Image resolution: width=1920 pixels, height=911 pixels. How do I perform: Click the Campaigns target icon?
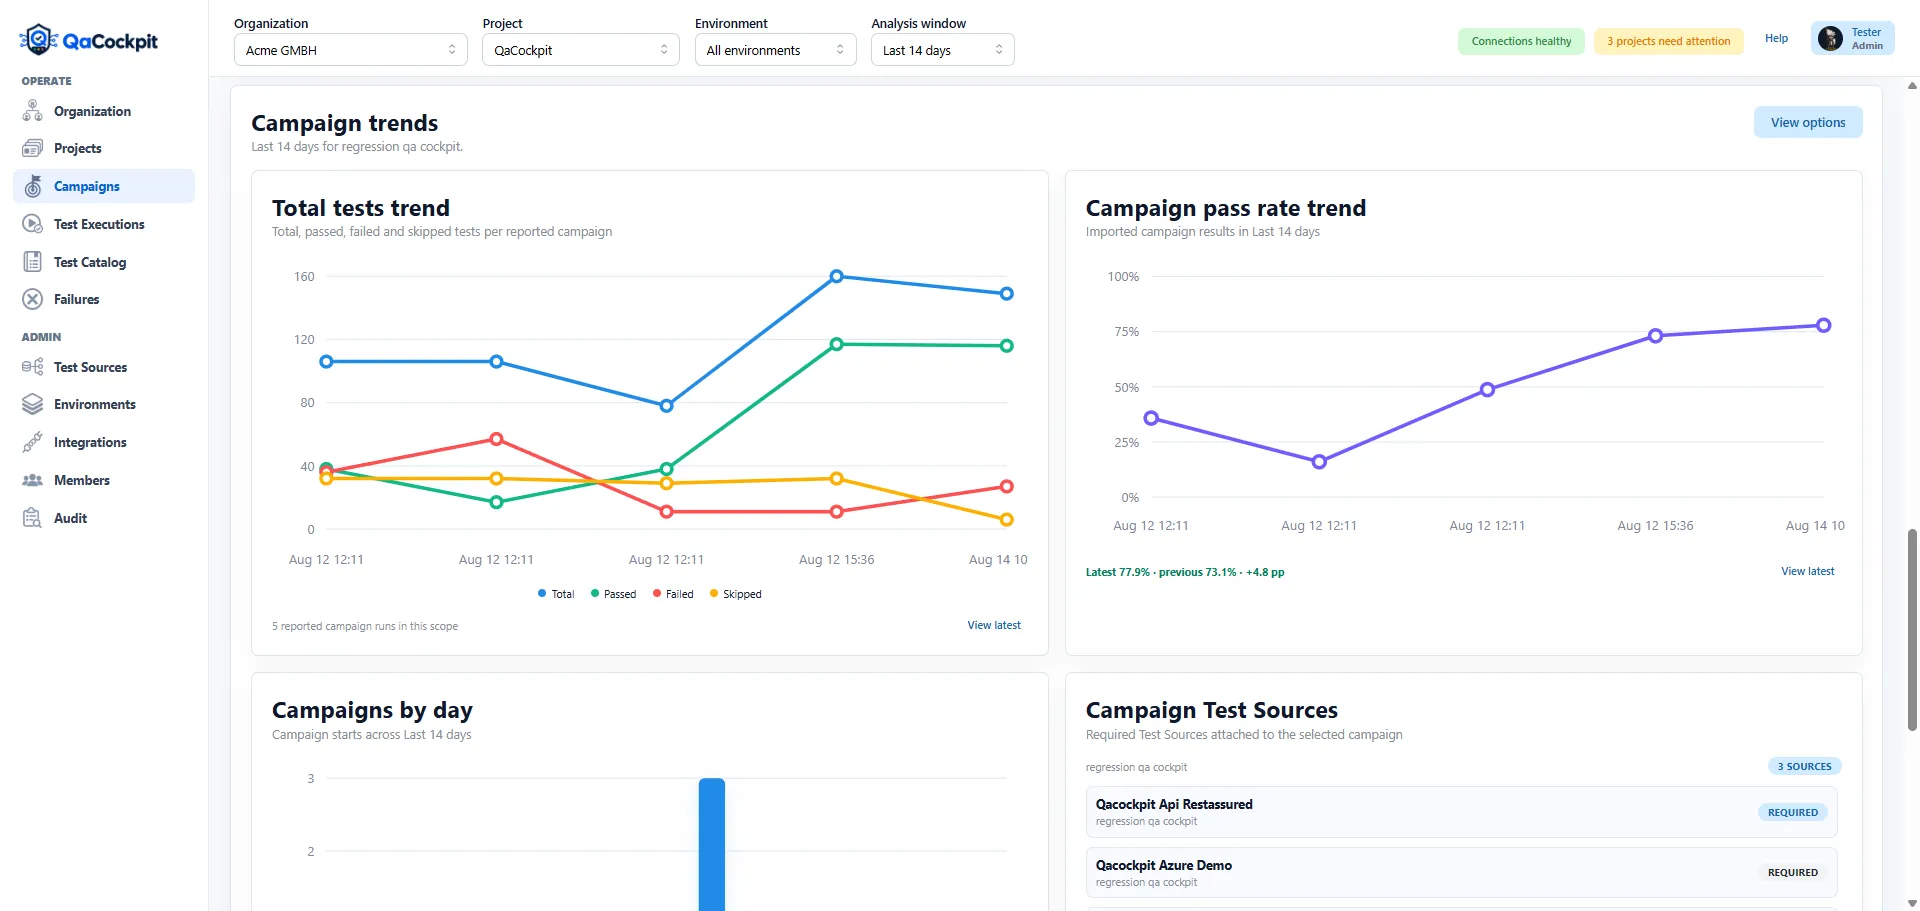click(x=33, y=186)
